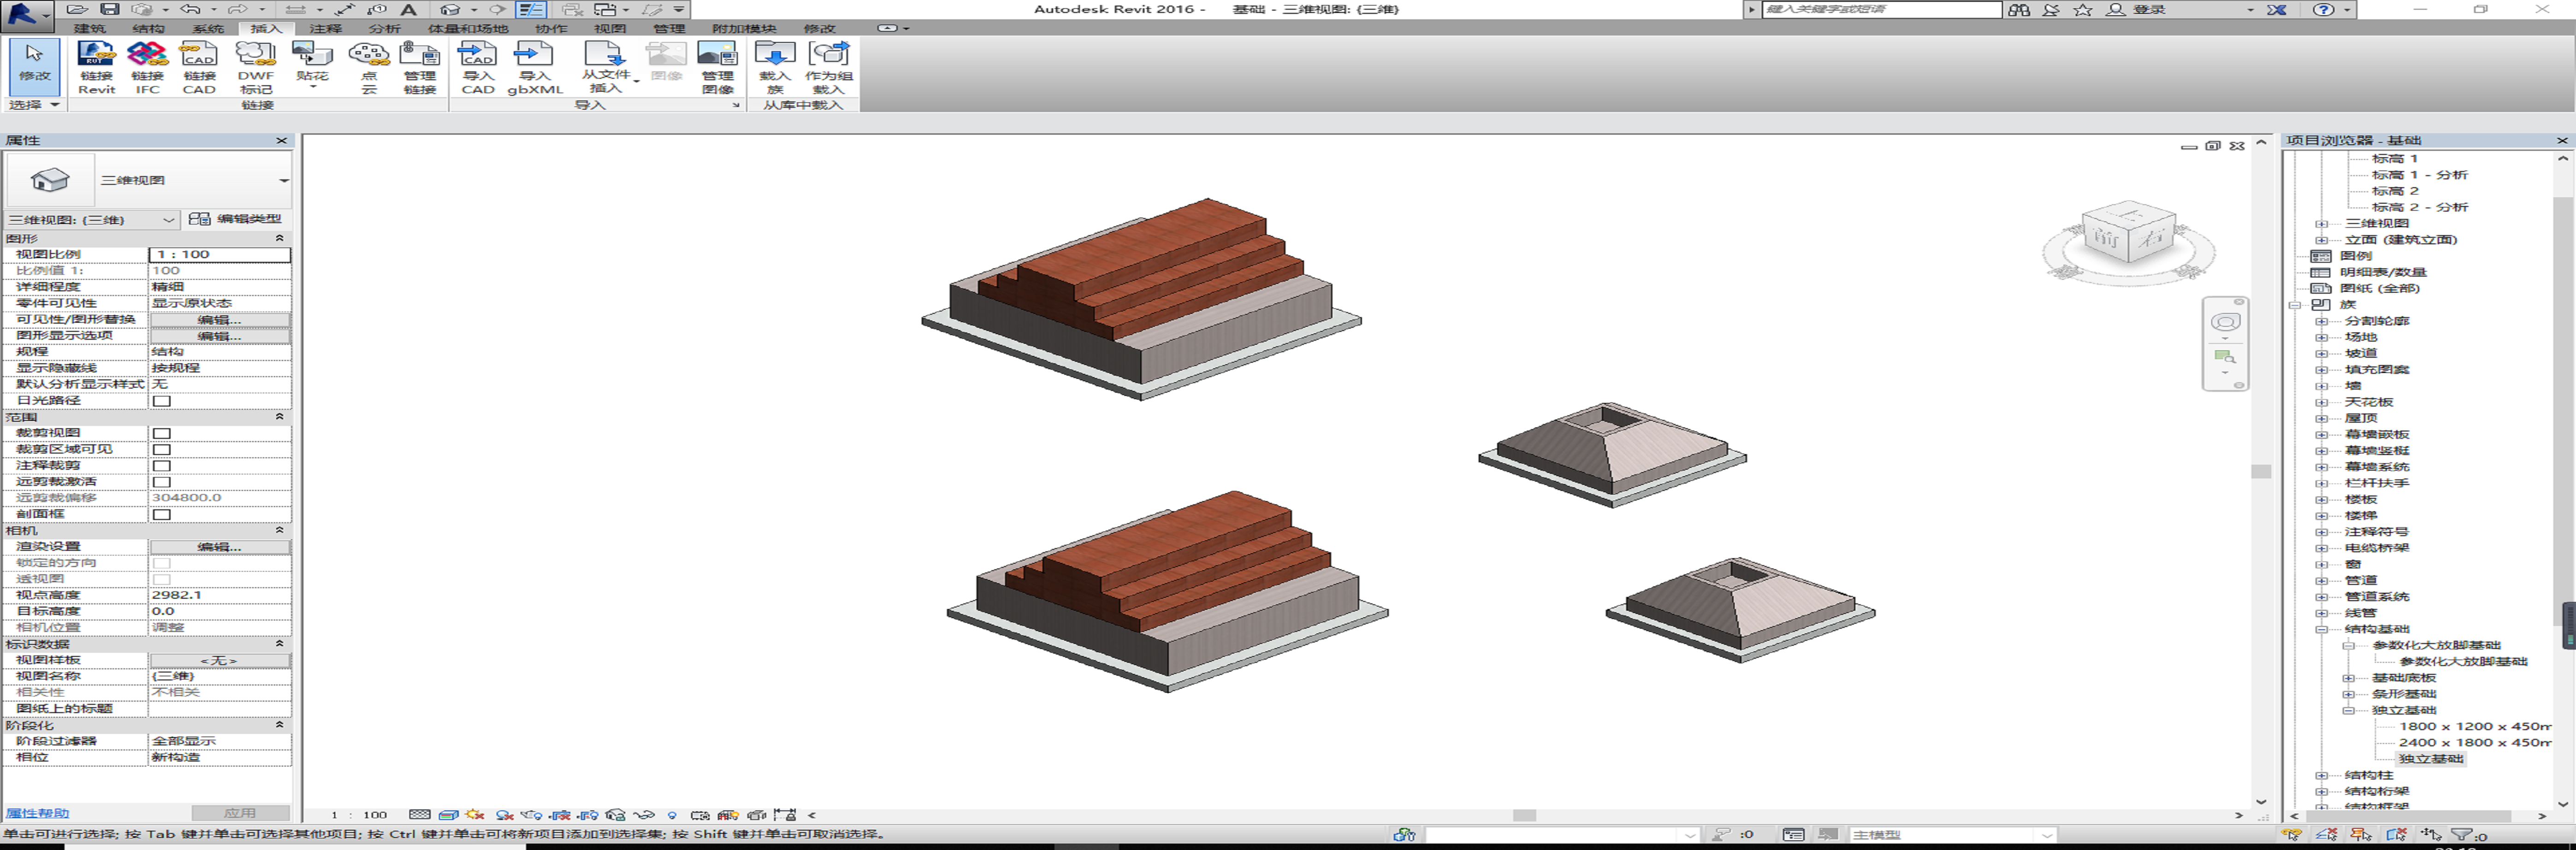Switch to the 管理 ribbon tab
The height and width of the screenshot is (850, 2576).
(670, 28)
